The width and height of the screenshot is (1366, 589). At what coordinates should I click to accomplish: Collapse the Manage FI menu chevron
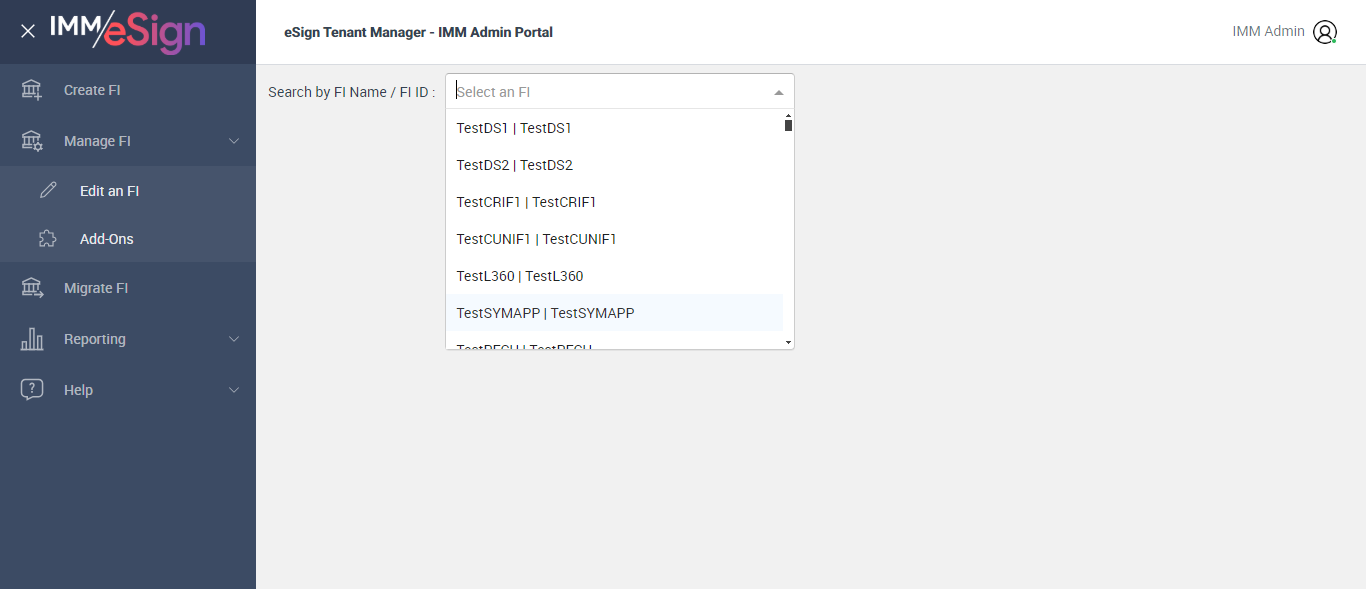coord(234,141)
